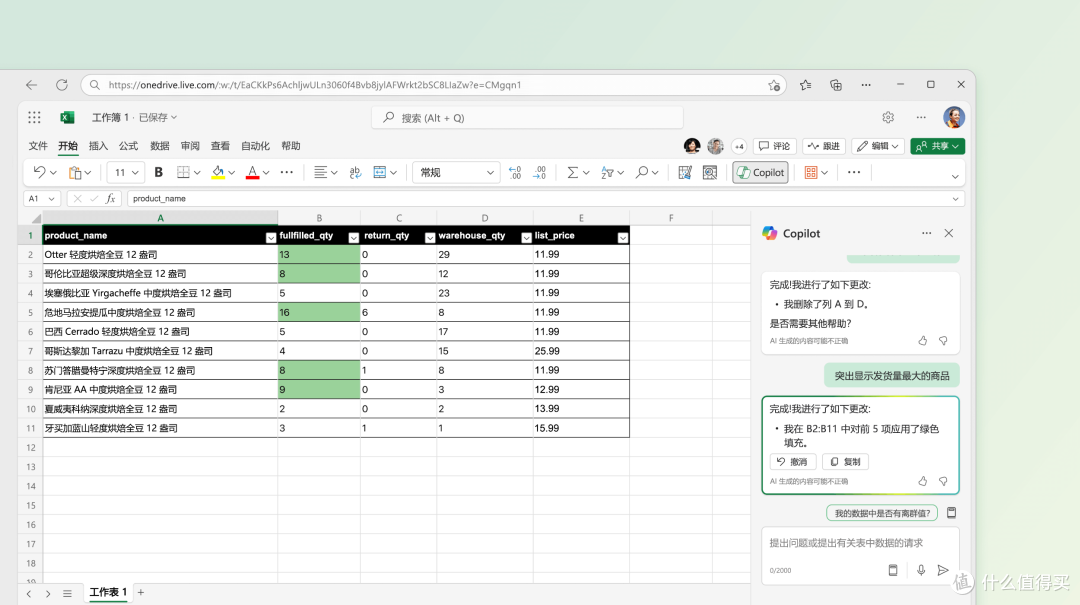1080x605 pixels.
Task: Expand the formula bar chevron
Action: pos(955,199)
